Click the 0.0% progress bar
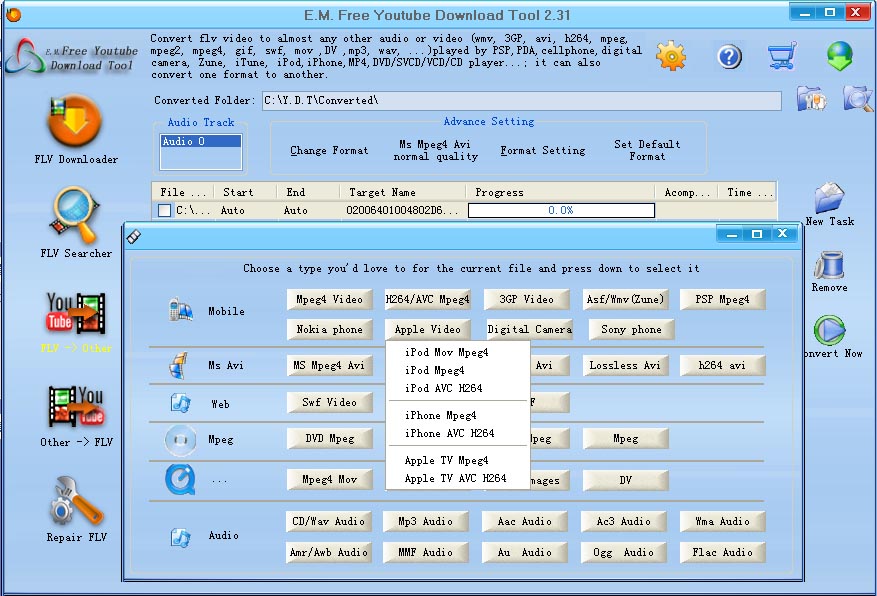Screen dimensions: 877x596 pyautogui.click(x=561, y=210)
